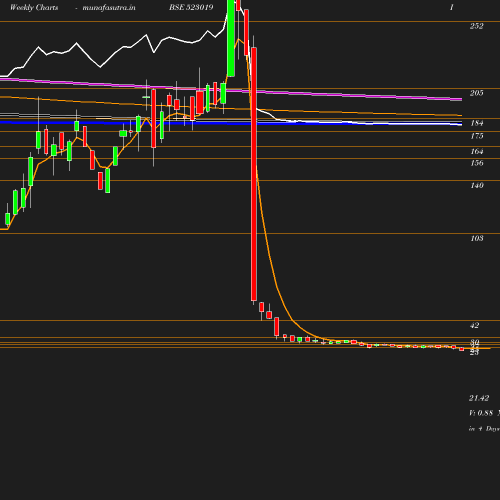Click the 'BSE 523019' symbol label

pyautogui.click(x=191, y=7)
